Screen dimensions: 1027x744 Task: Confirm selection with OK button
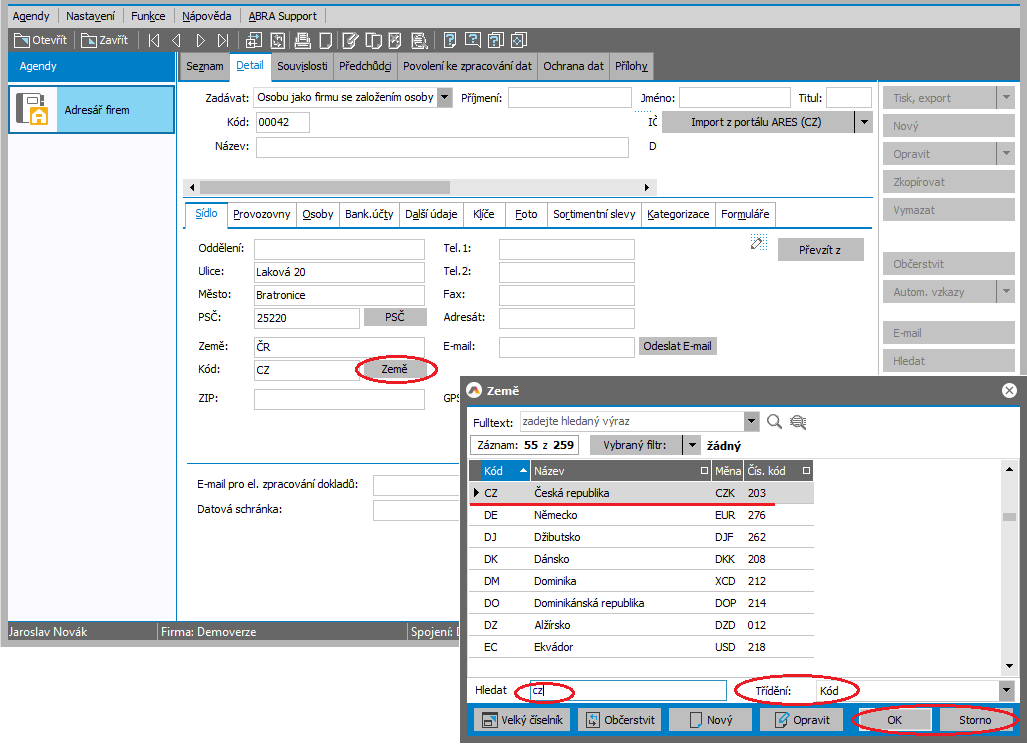coord(892,720)
